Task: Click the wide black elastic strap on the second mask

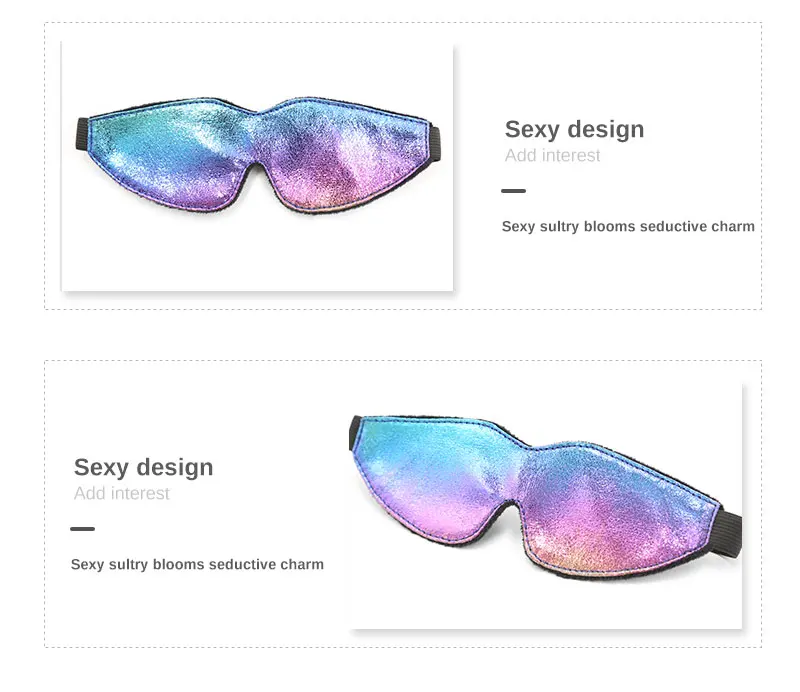Action: [x=731, y=534]
